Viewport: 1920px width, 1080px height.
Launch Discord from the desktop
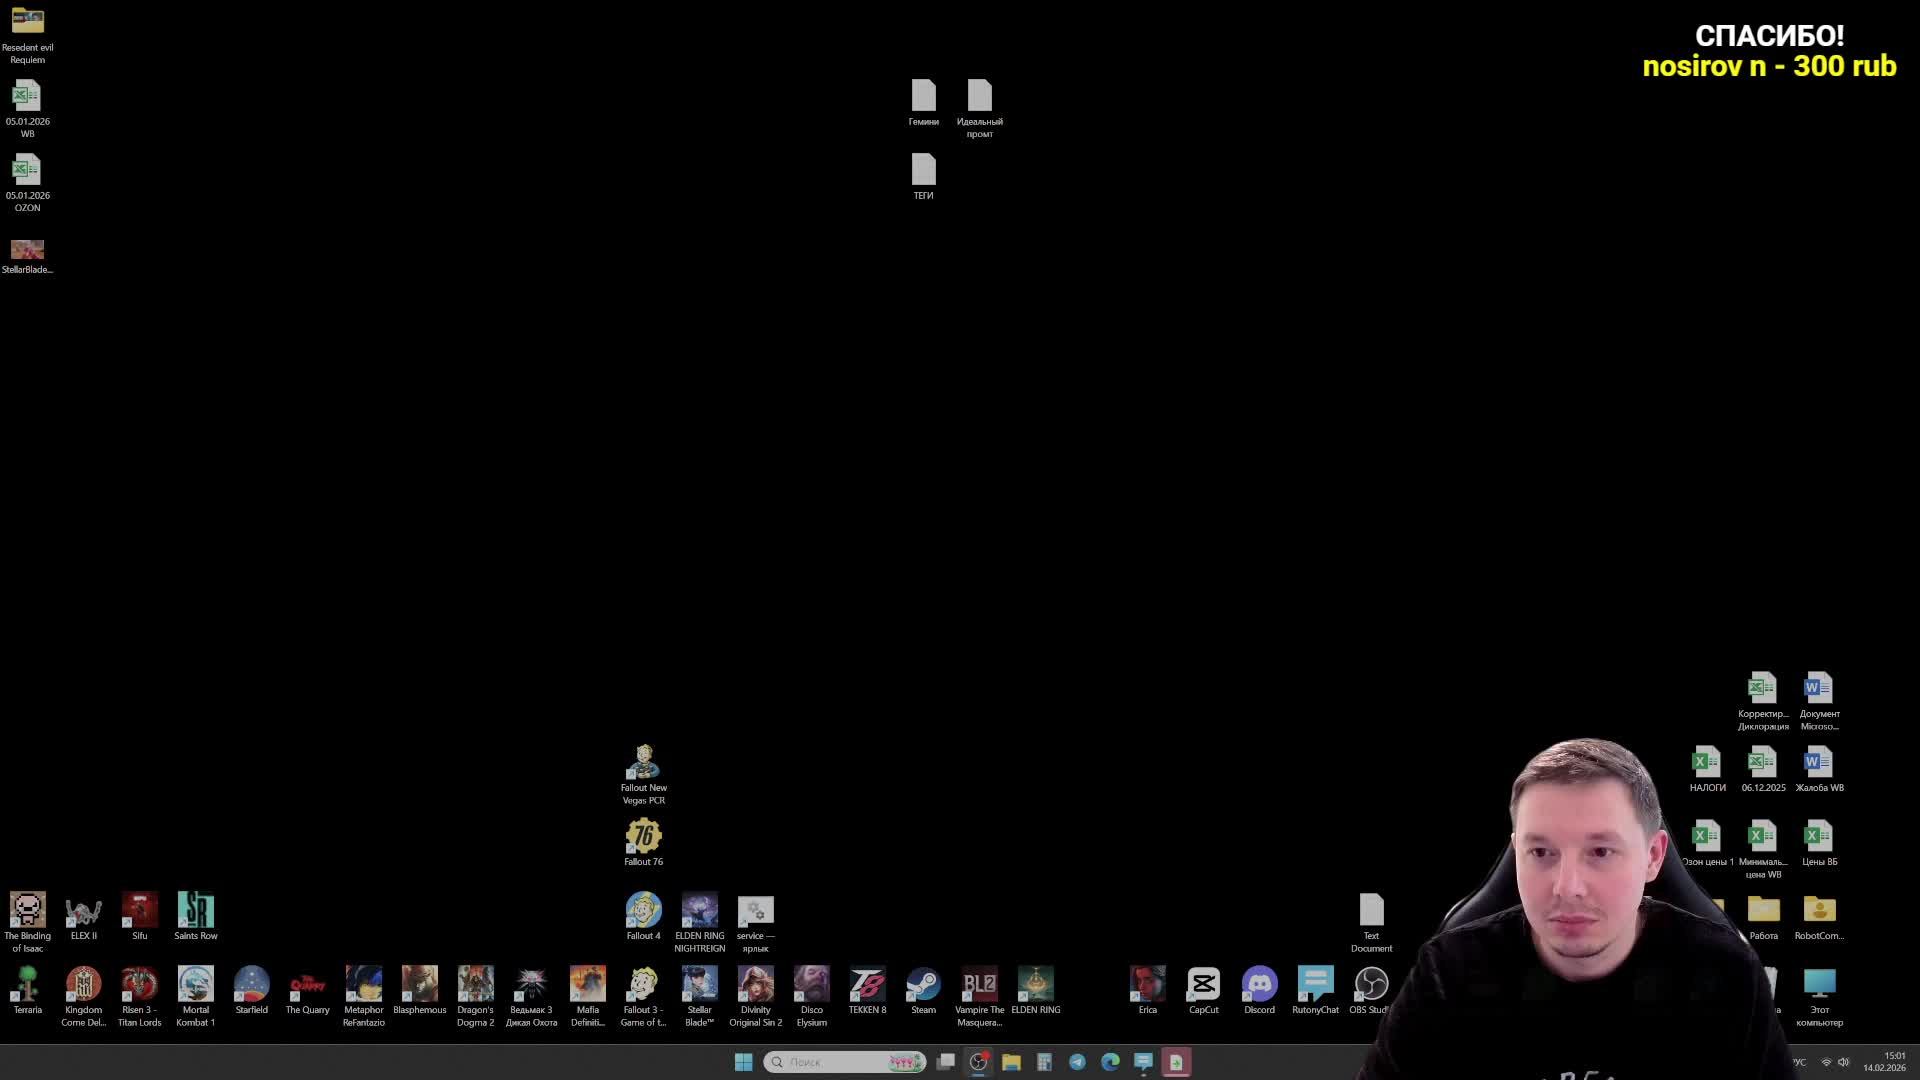[x=1259, y=985]
